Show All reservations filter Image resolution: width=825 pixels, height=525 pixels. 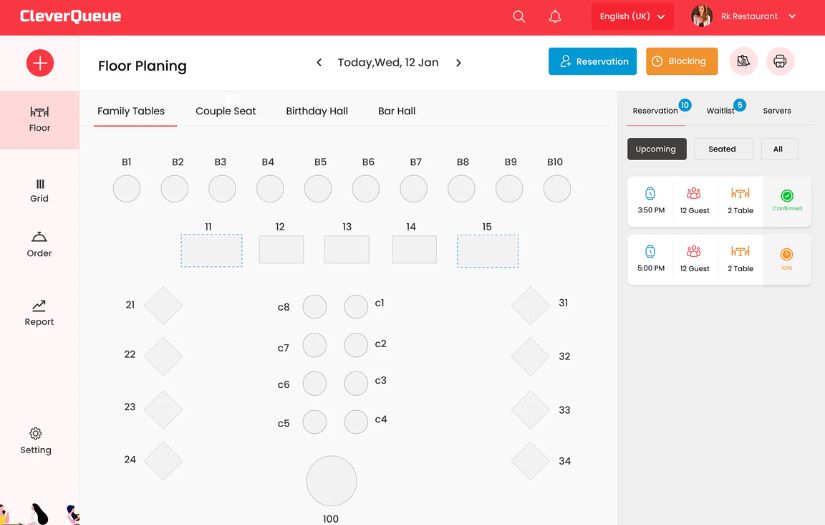tap(779, 149)
